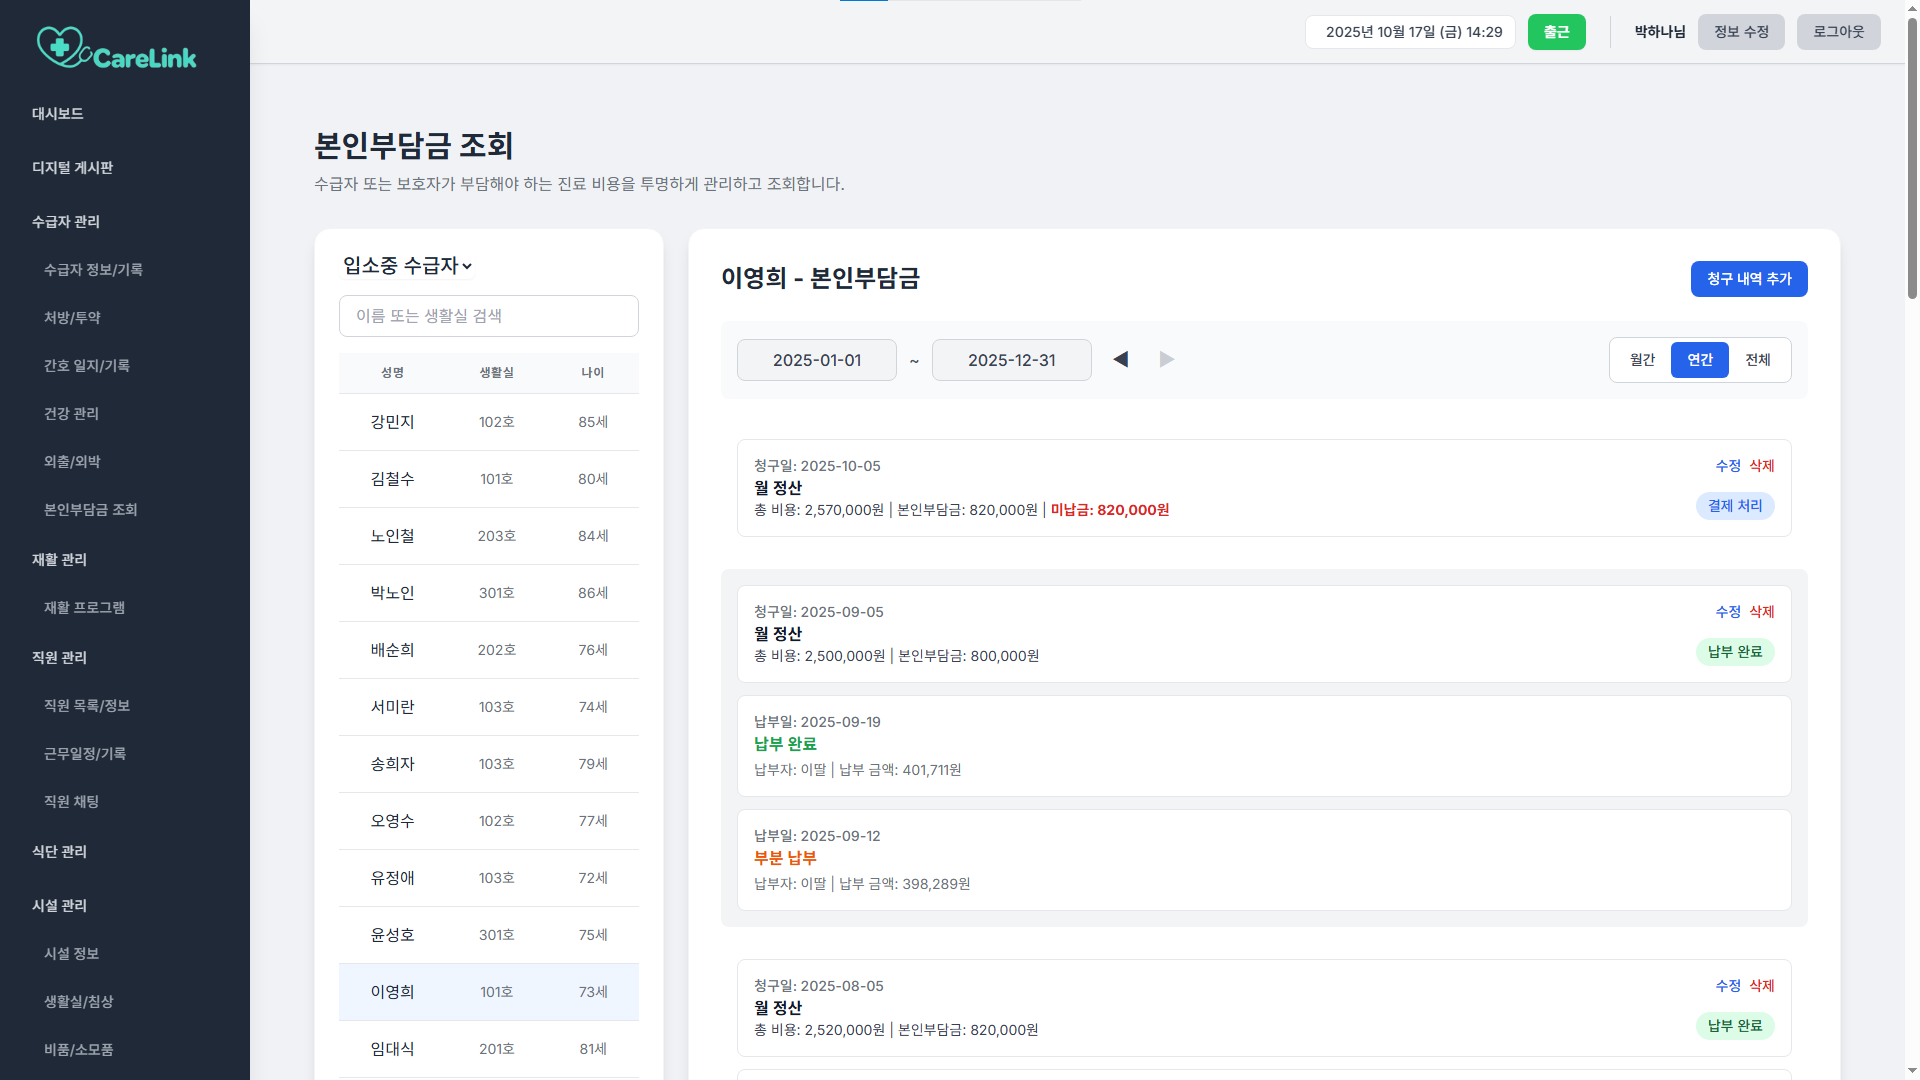
Task: Click 수정 on the 2025-08-05 bill
Action: tap(1728, 986)
